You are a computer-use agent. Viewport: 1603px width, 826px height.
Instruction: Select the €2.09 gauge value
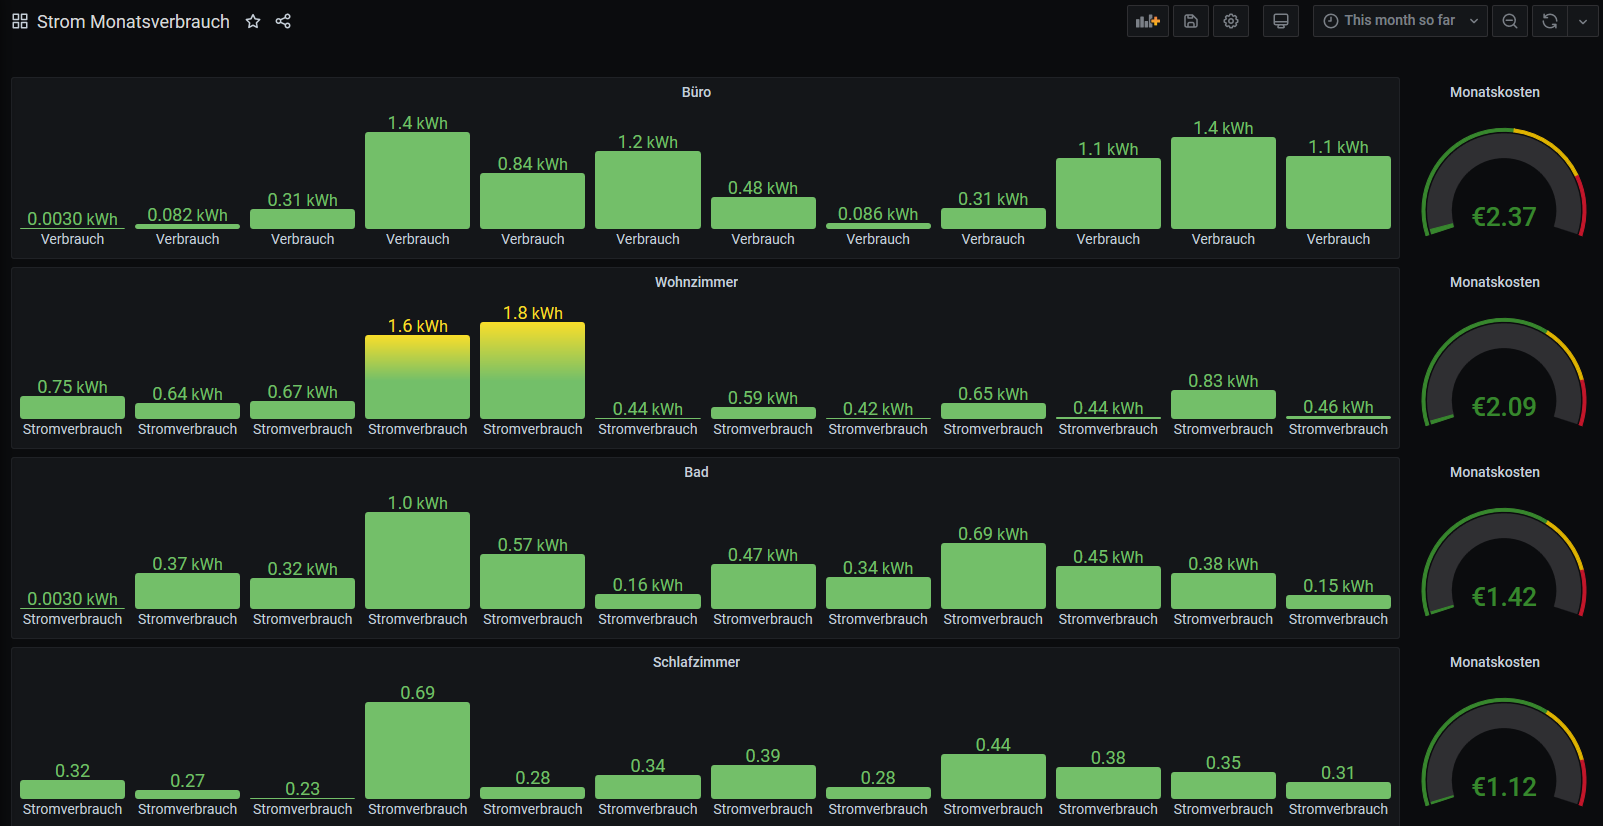1504,407
